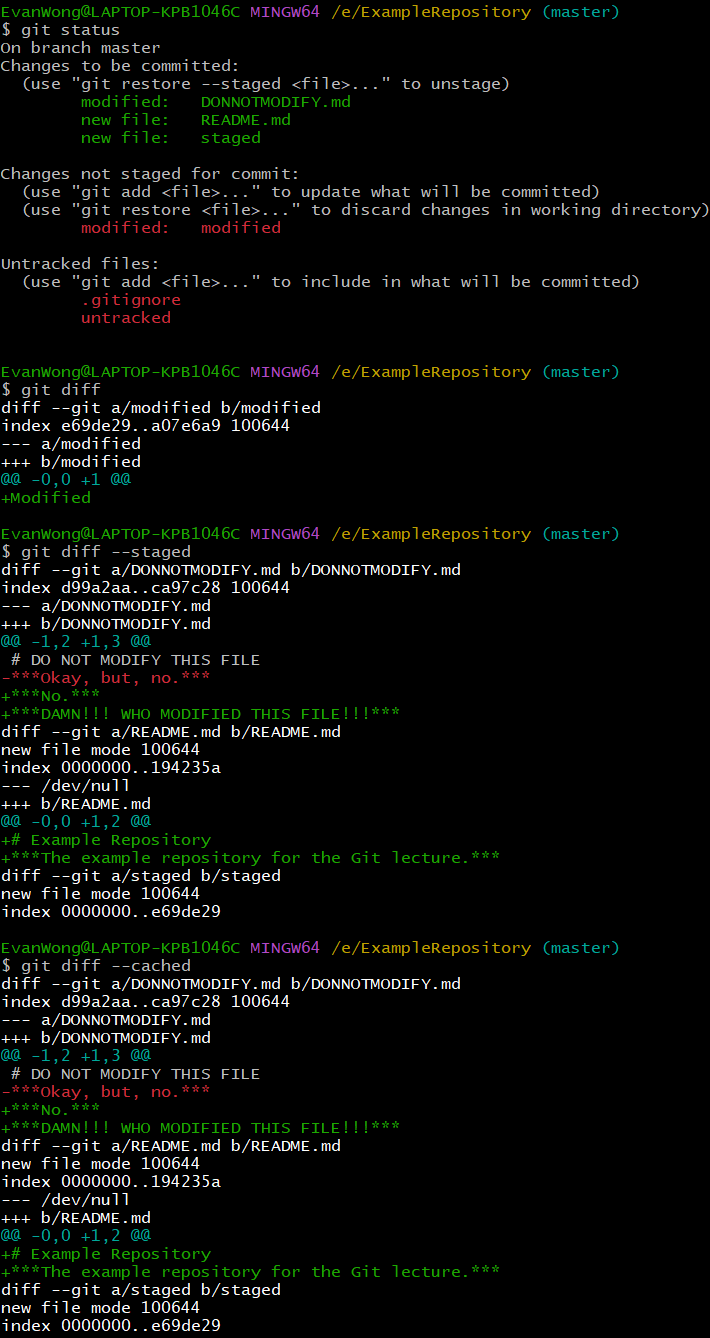Click the hint about updating what will be committed

(x=310, y=192)
